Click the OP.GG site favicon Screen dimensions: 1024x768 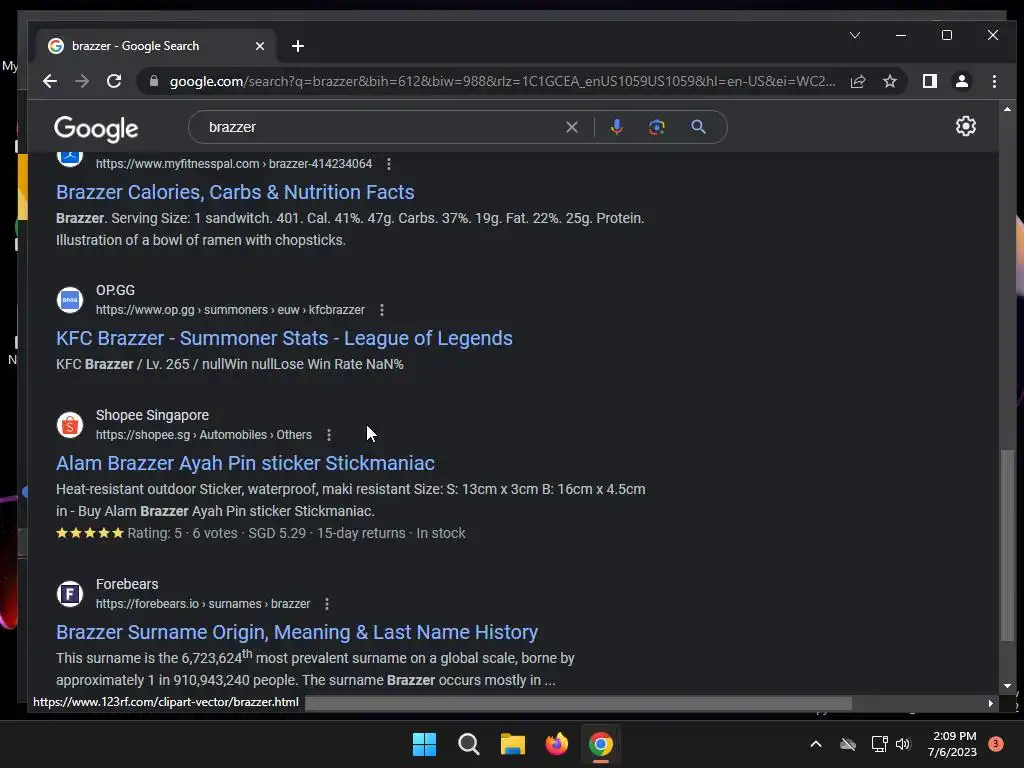pos(70,300)
